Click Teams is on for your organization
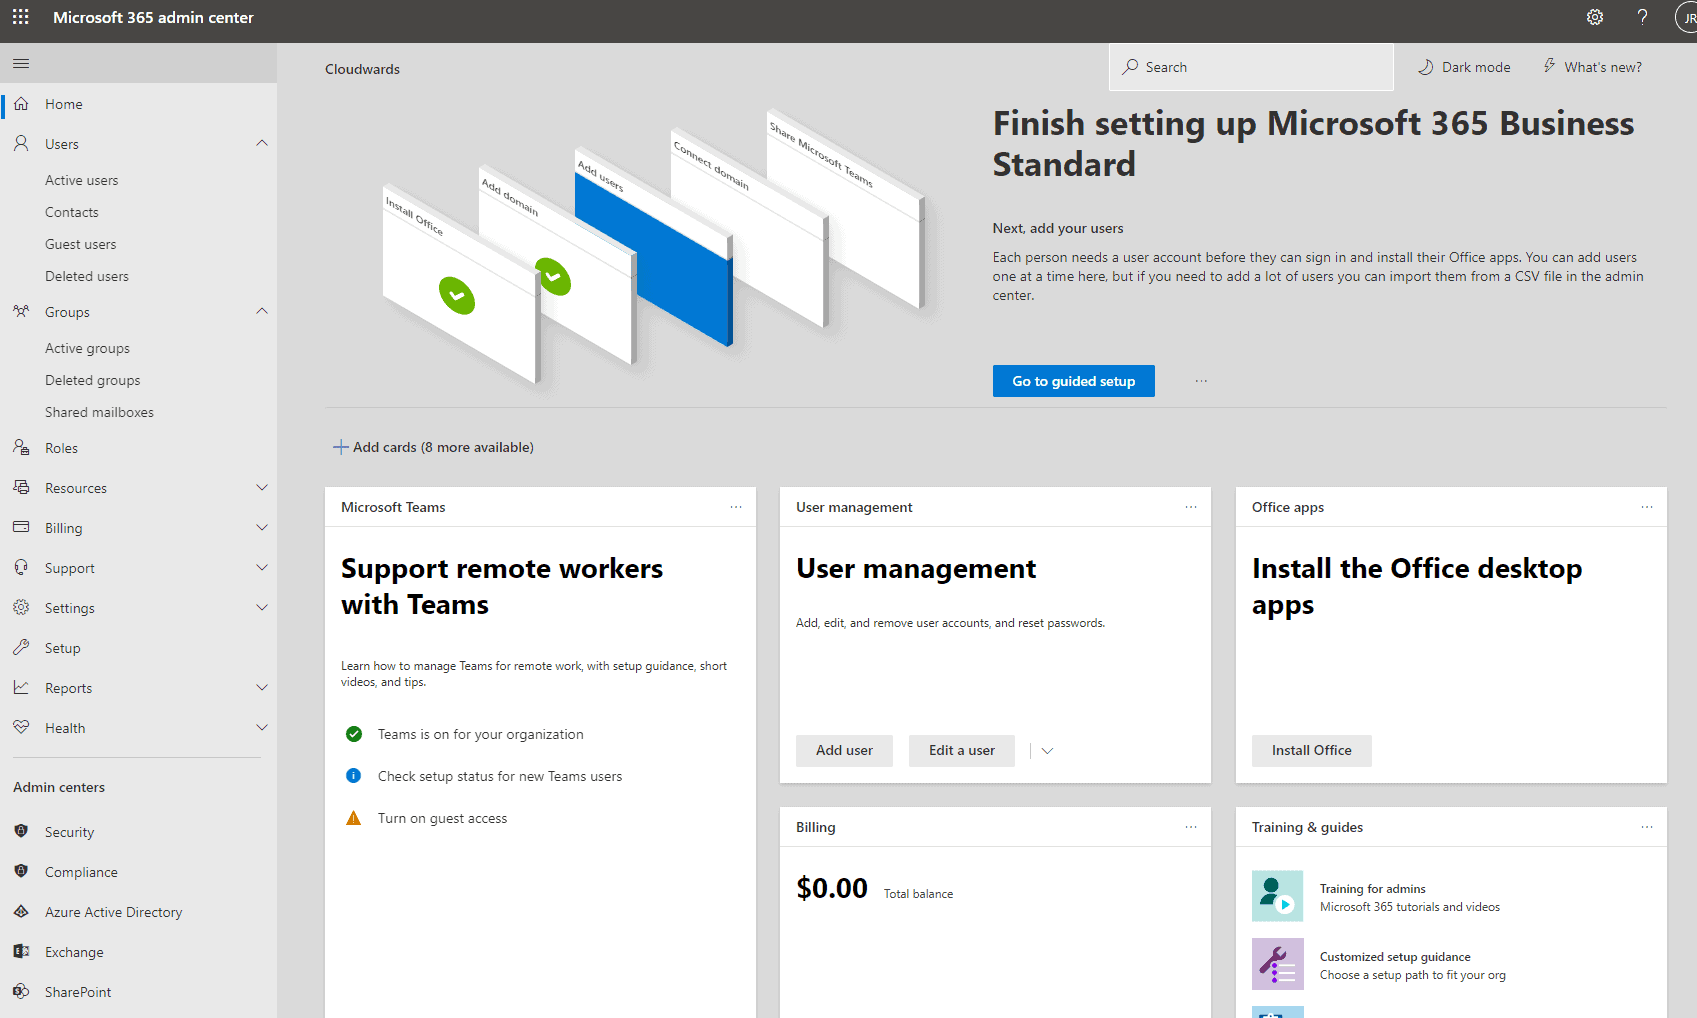This screenshot has width=1697, height=1018. (x=481, y=734)
